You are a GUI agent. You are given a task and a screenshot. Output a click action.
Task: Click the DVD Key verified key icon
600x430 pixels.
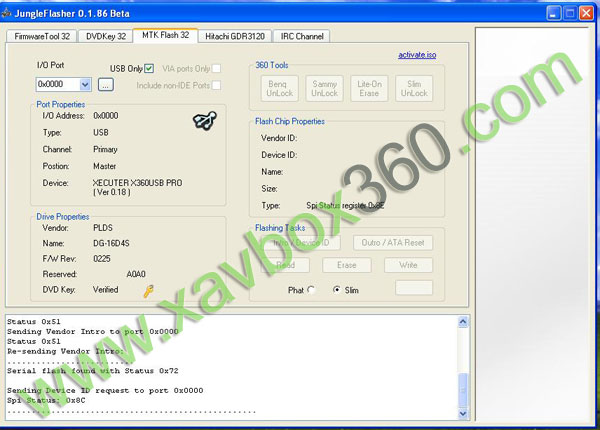point(148,291)
